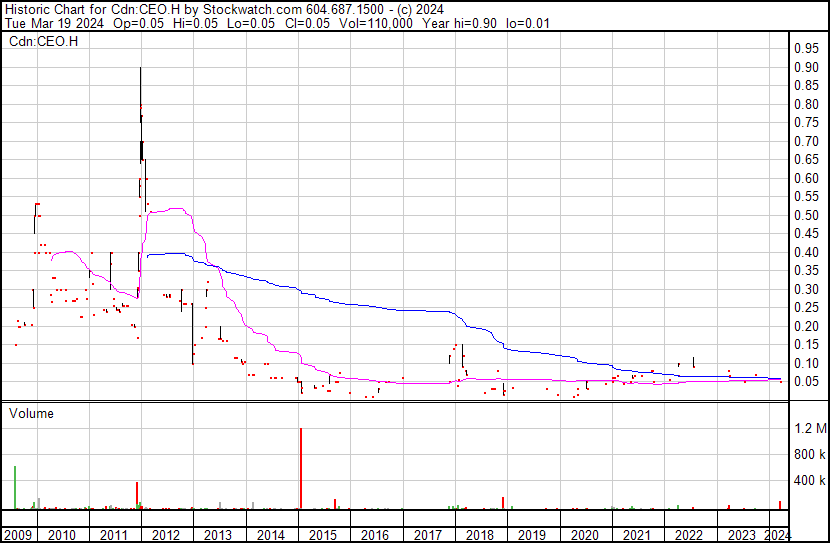
Task: Click the 2014 year label
Action: point(270,535)
